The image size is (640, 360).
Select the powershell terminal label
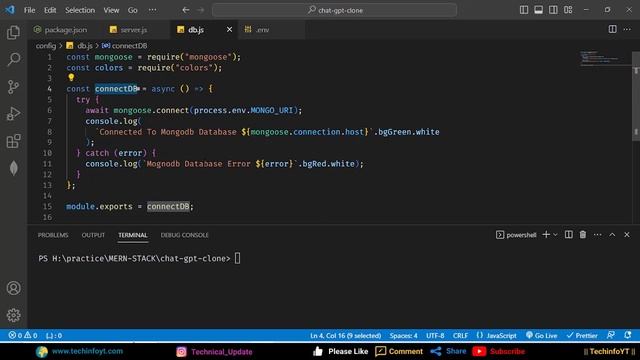tap(516, 235)
